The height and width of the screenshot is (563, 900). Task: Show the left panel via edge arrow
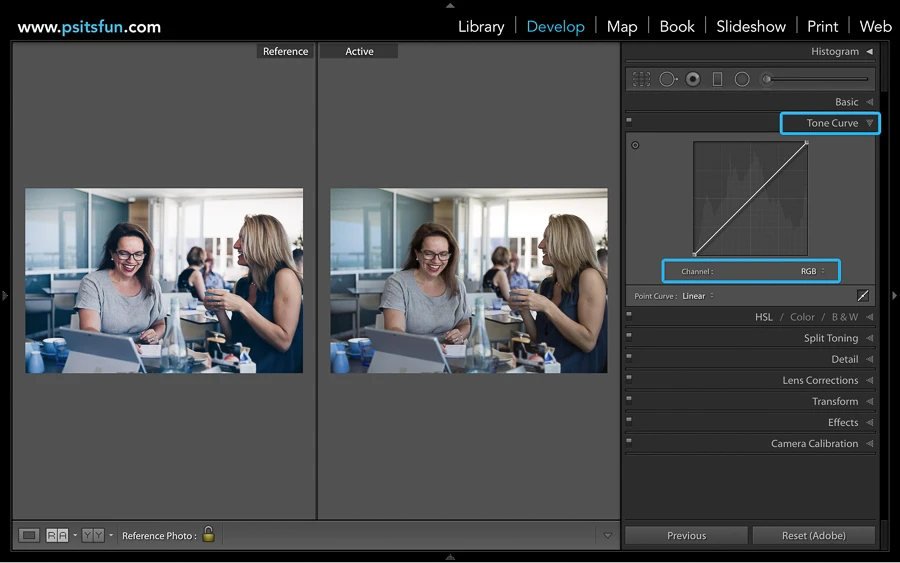click(5, 296)
